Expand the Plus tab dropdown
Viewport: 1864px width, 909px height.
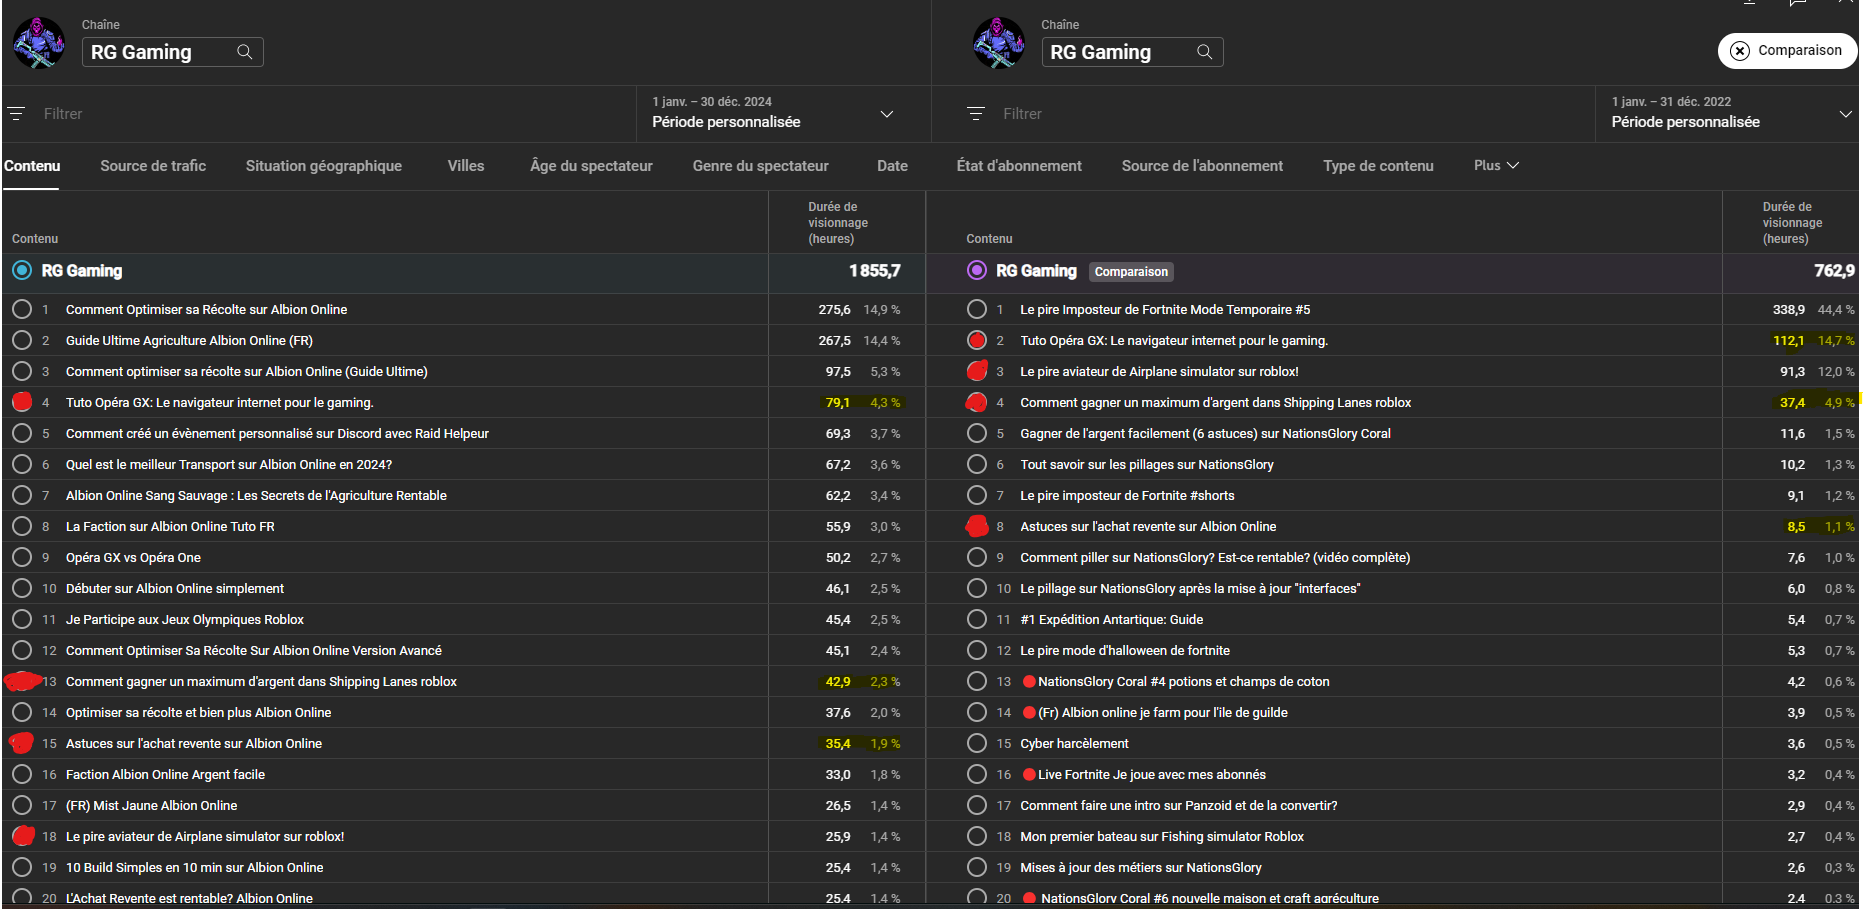coord(1496,166)
